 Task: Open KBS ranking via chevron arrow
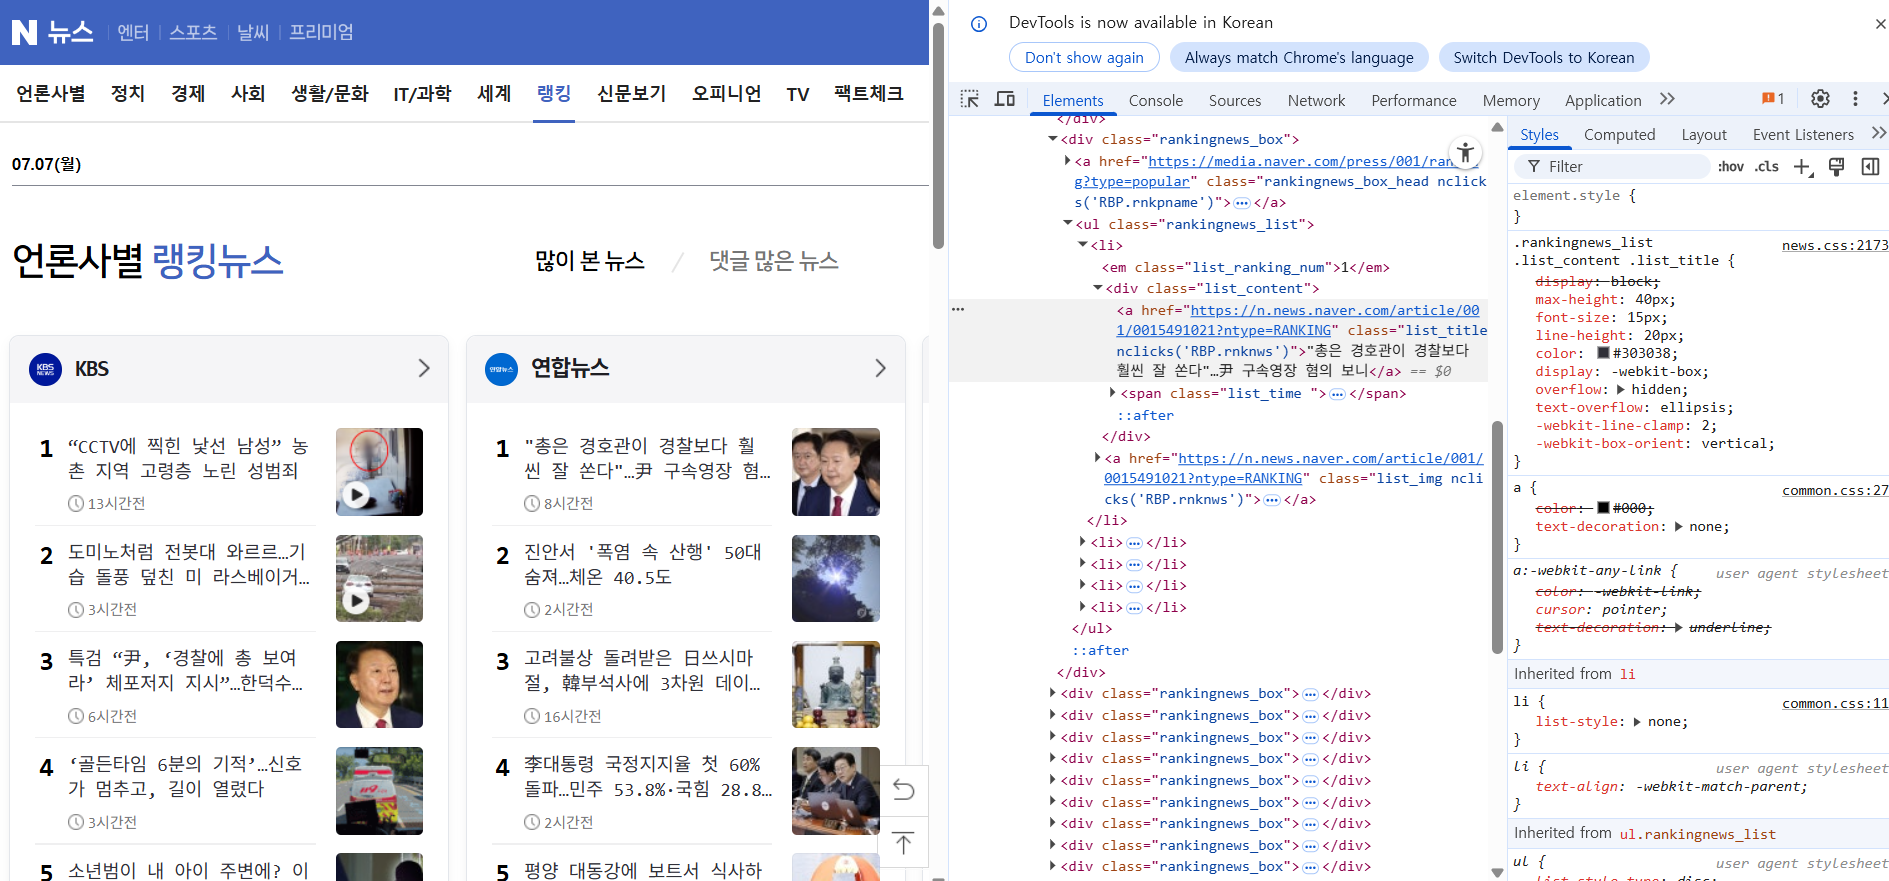click(424, 368)
